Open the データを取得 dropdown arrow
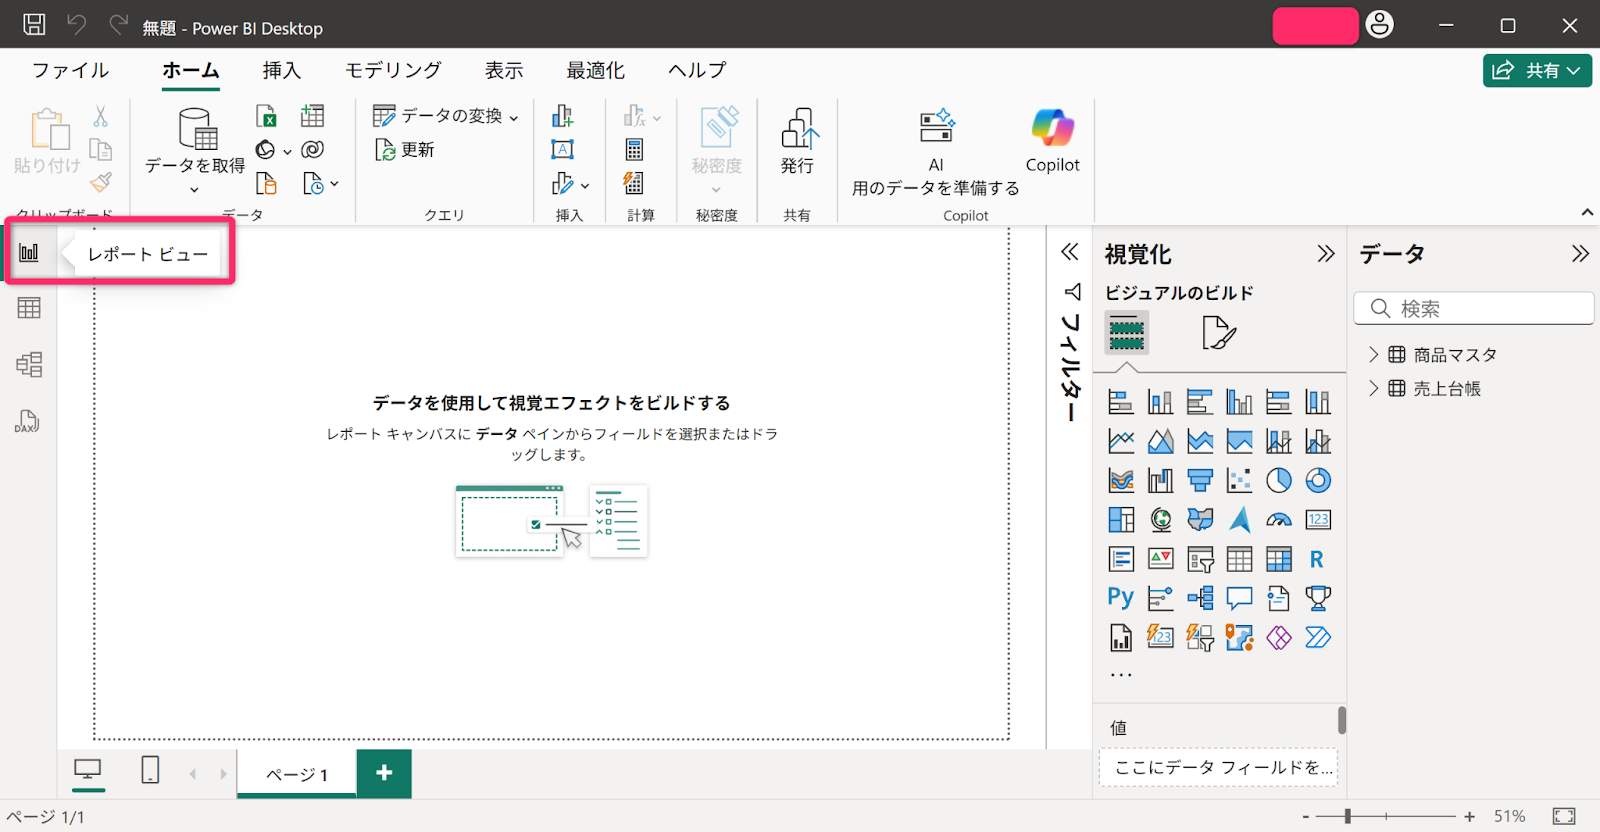Image resolution: width=1600 pixels, height=832 pixels. pos(195,190)
